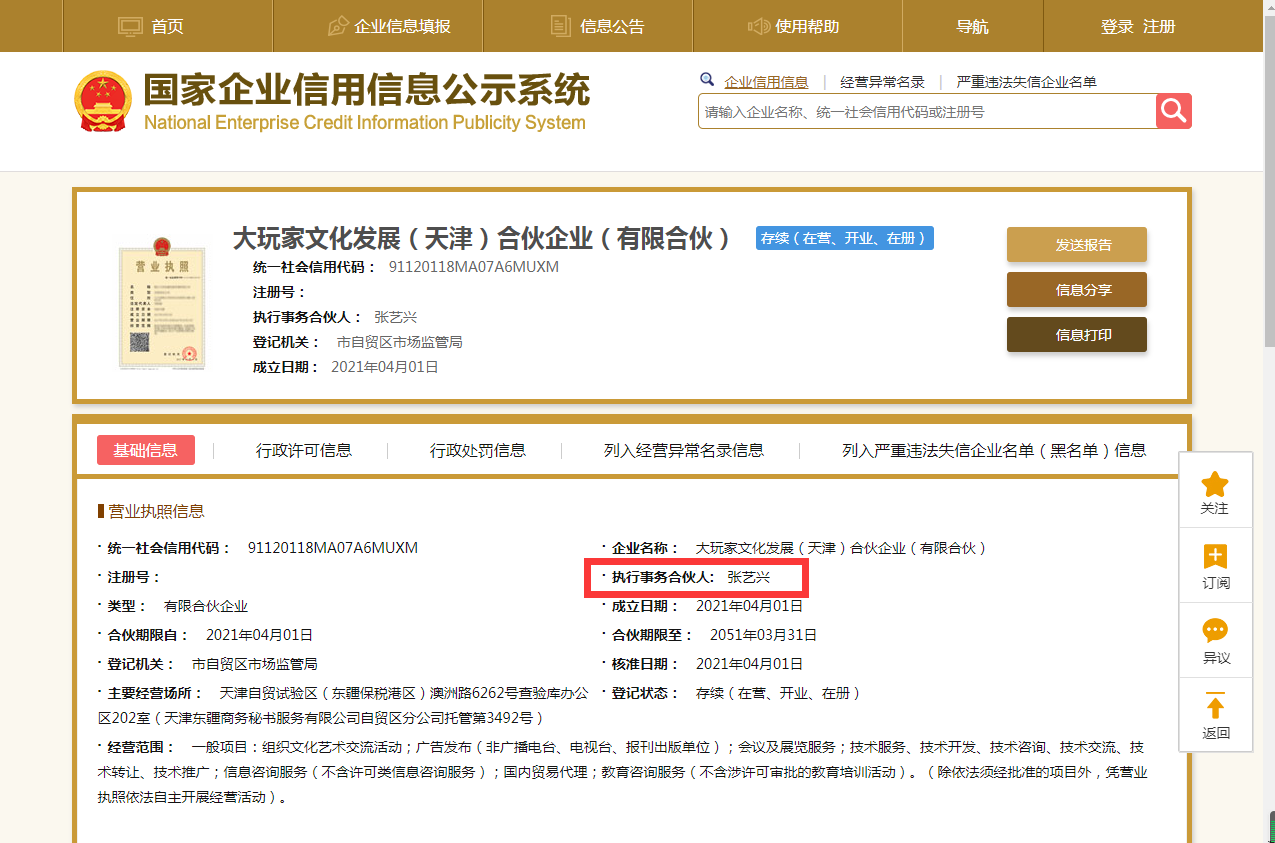
Task: Click the search magnifier icon
Action: click(1172, 110)
